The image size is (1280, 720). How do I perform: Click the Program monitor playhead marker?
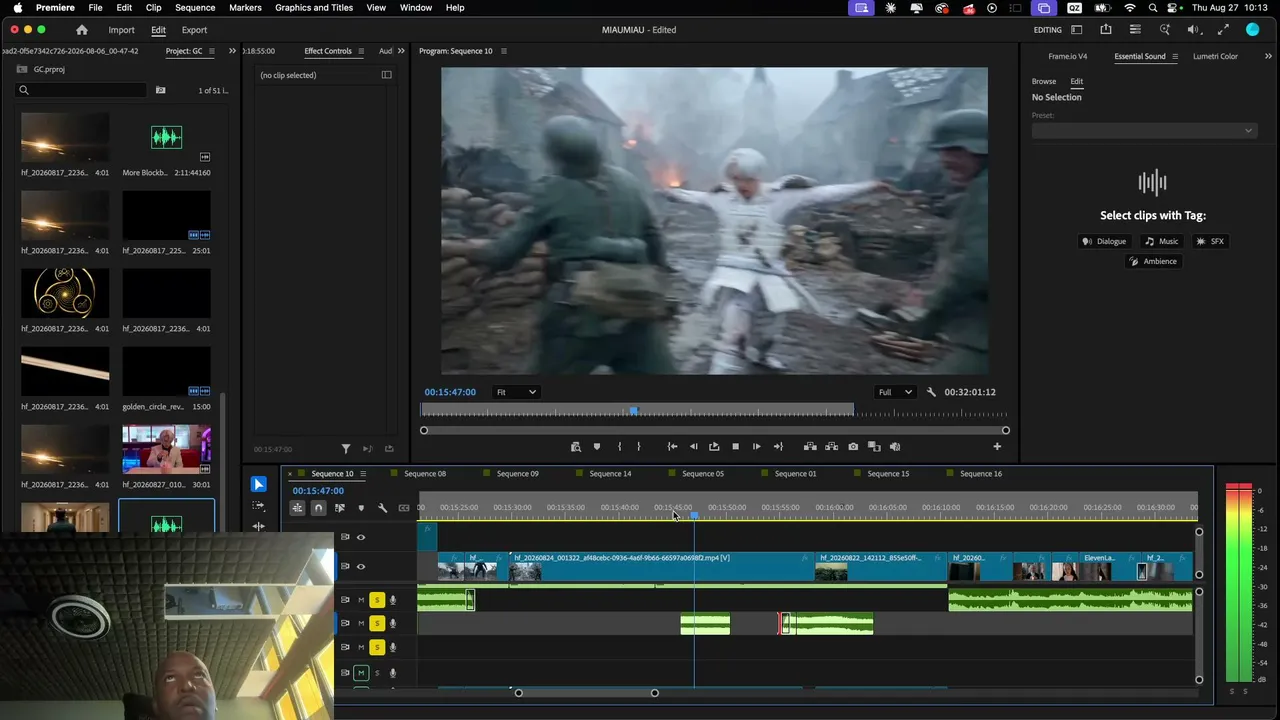coord(633,411)
